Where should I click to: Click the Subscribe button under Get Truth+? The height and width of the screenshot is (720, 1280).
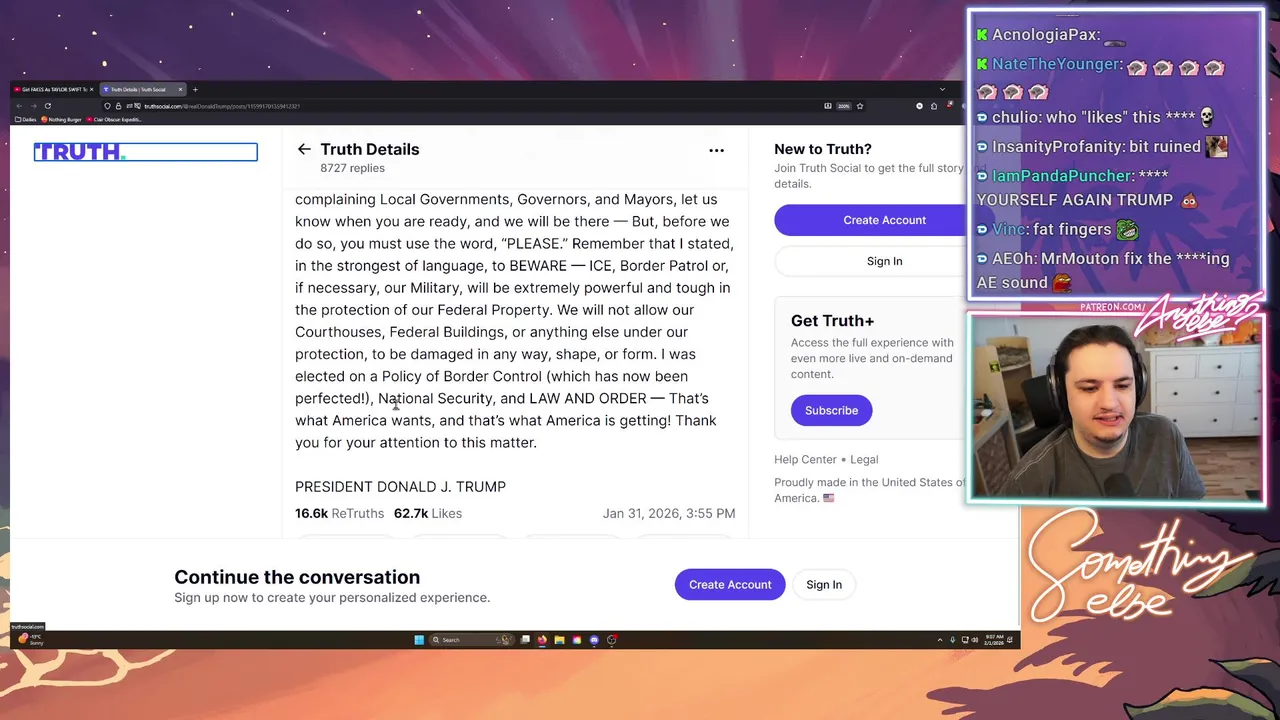coord(831,410)
